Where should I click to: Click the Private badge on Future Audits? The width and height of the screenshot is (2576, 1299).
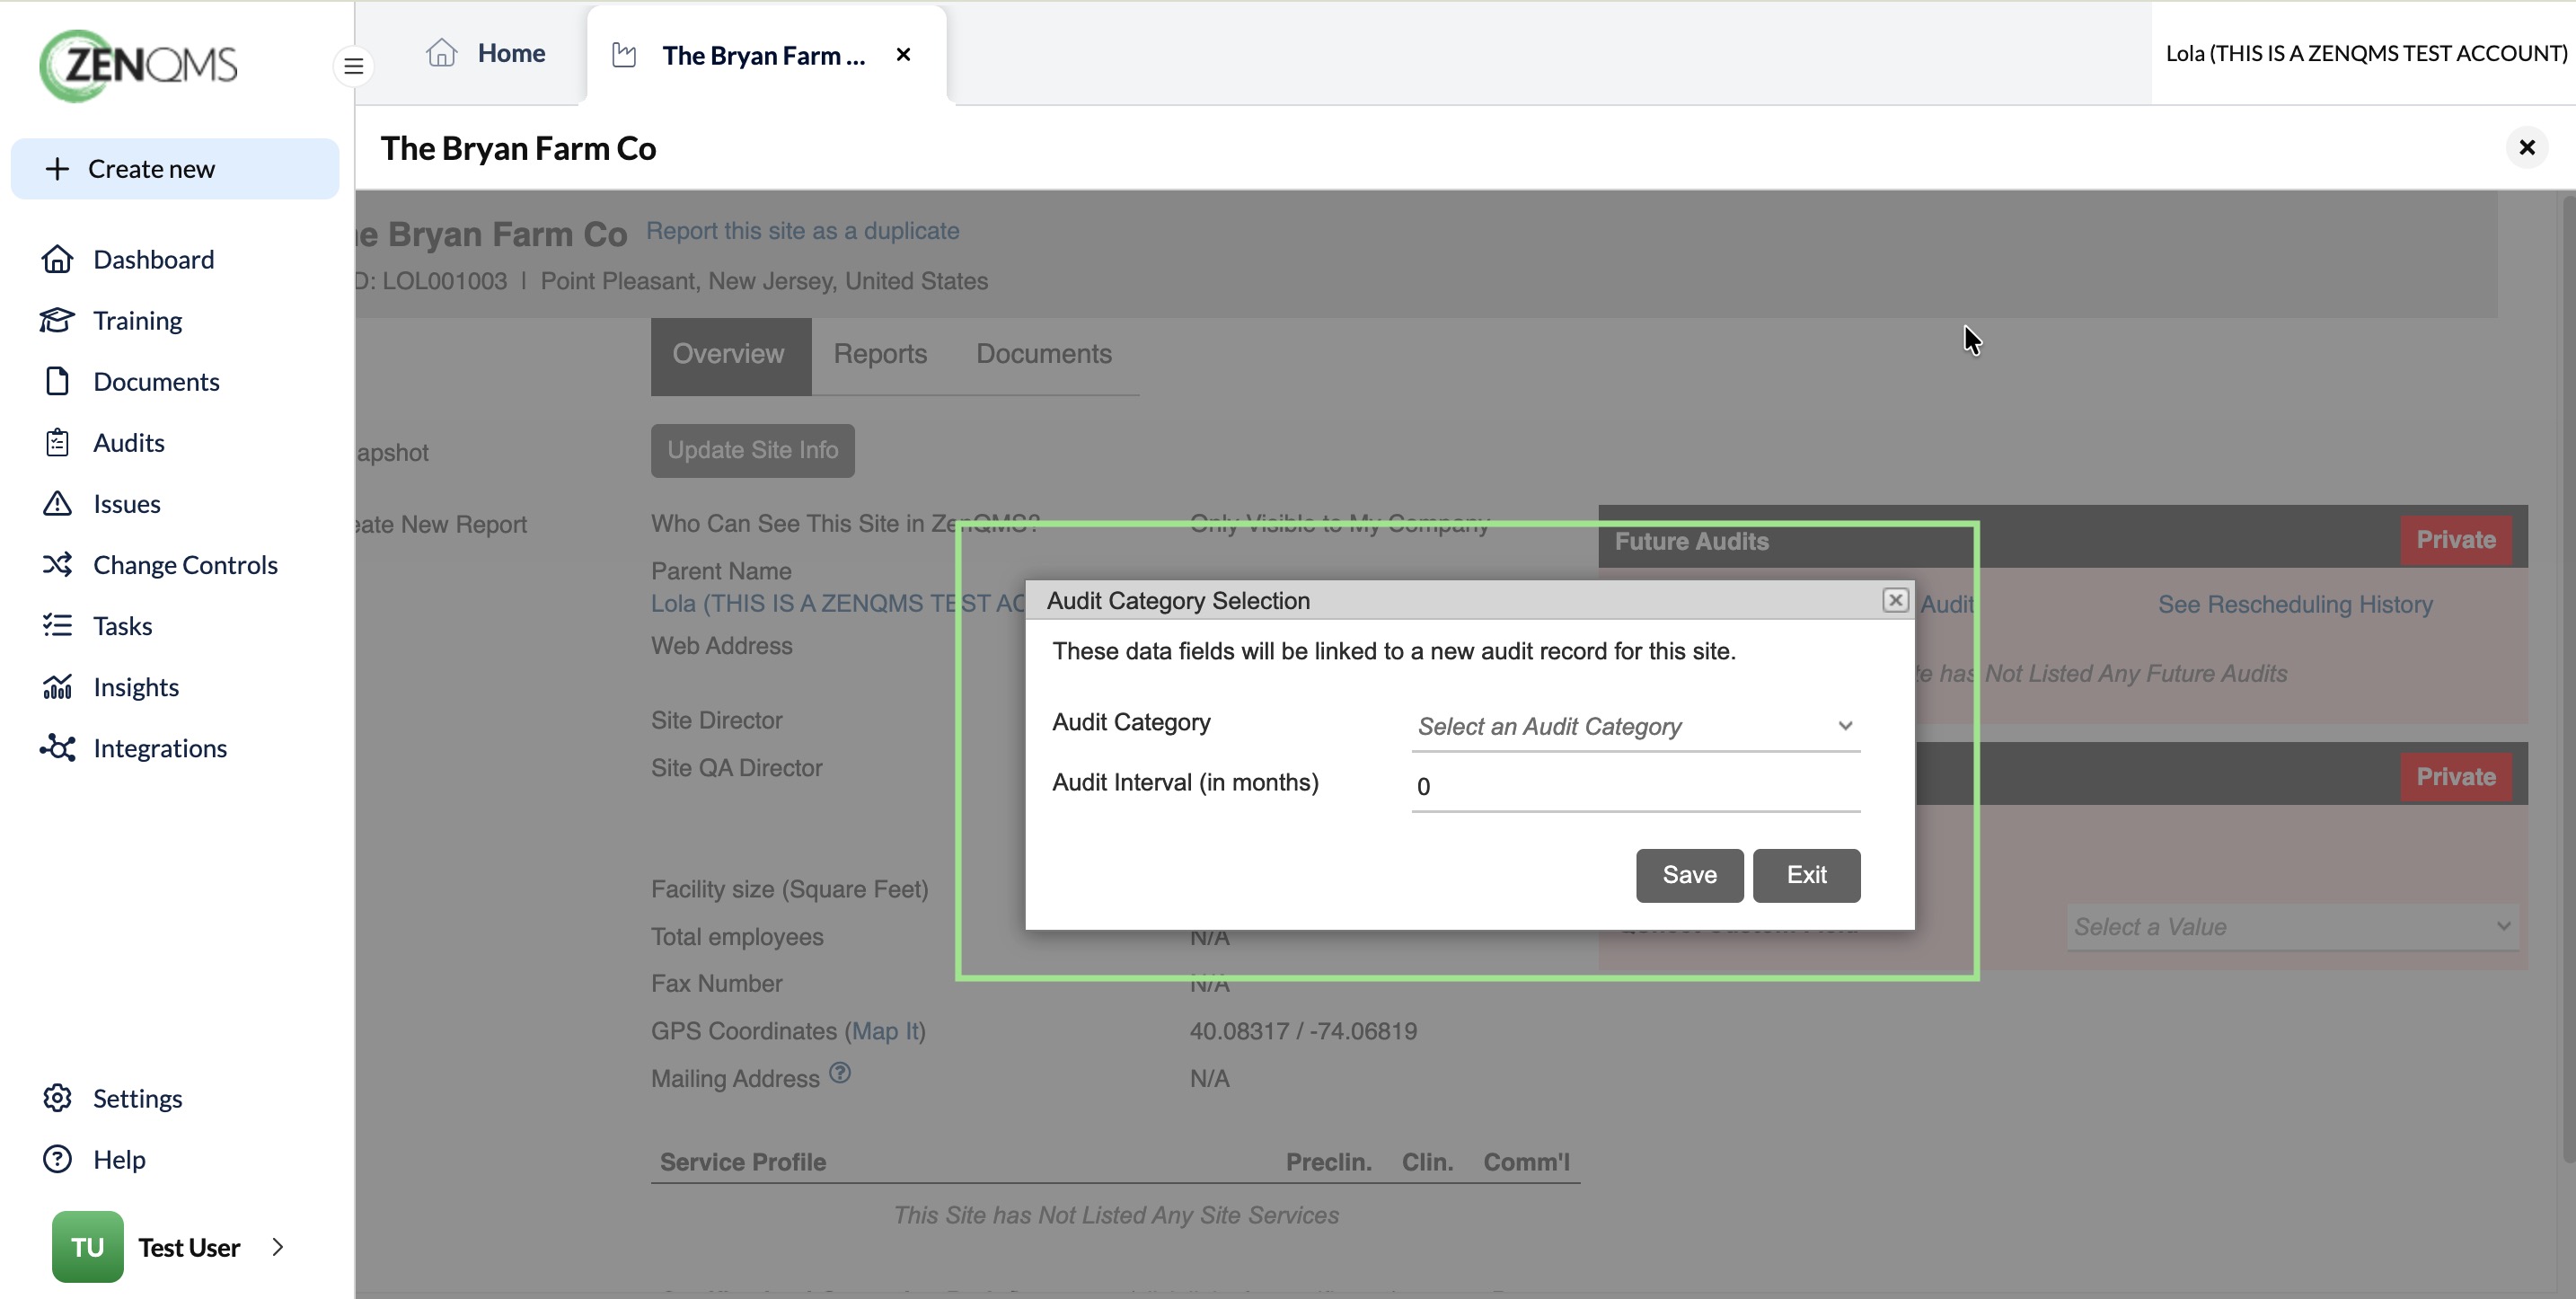[x=2455, y=540]
